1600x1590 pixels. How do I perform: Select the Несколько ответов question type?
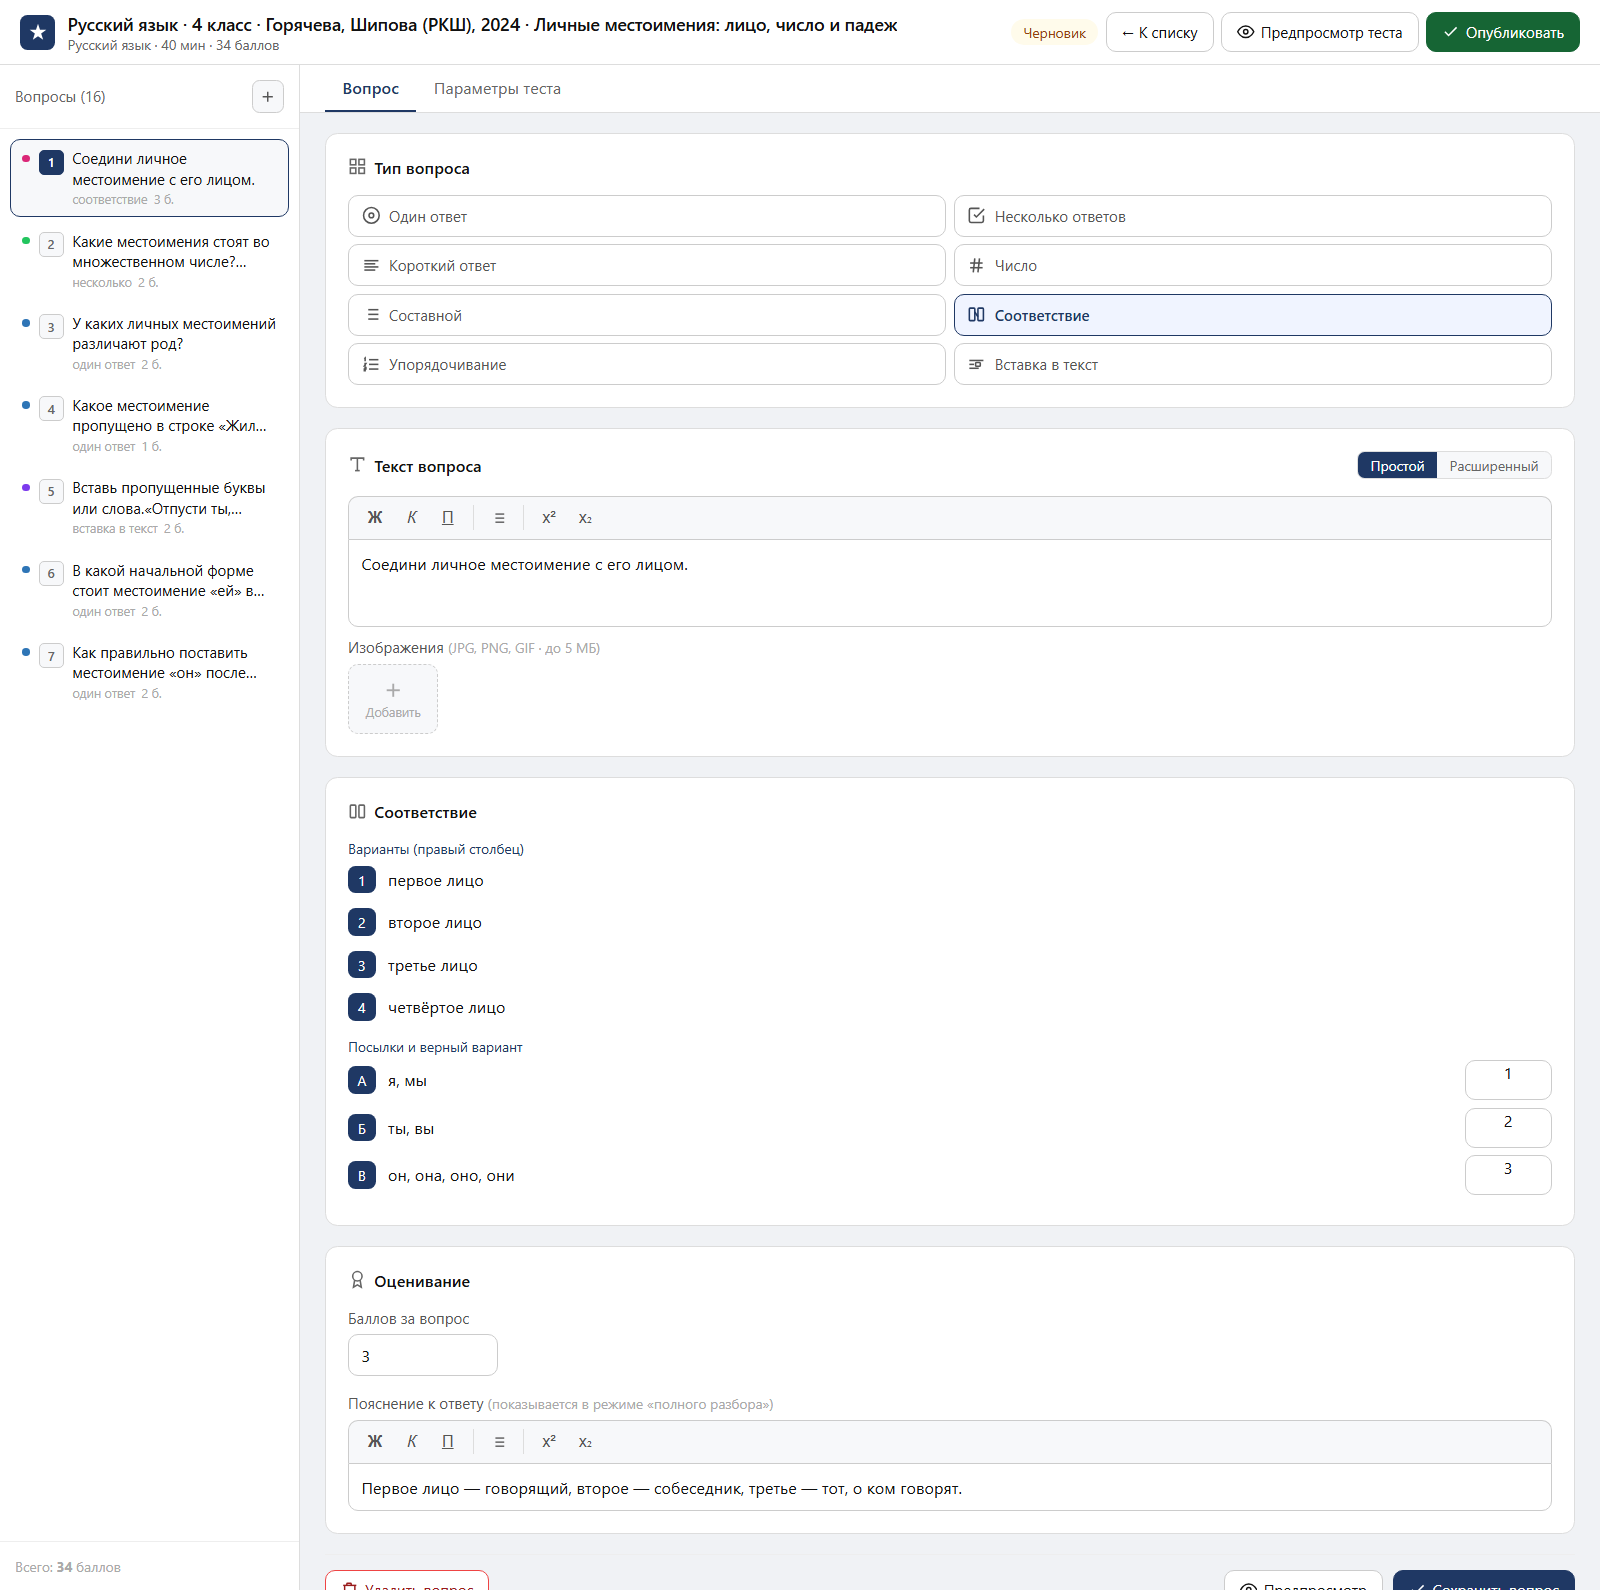click(1253, 216)
